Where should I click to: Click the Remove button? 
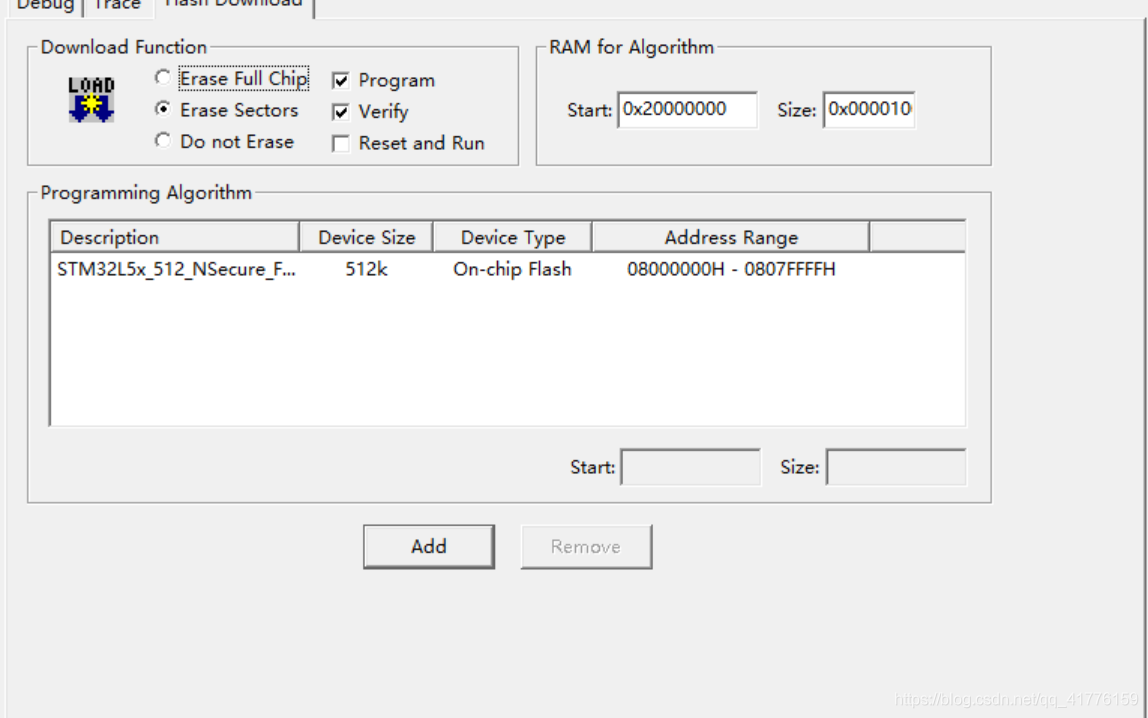[x=586, y=547]
